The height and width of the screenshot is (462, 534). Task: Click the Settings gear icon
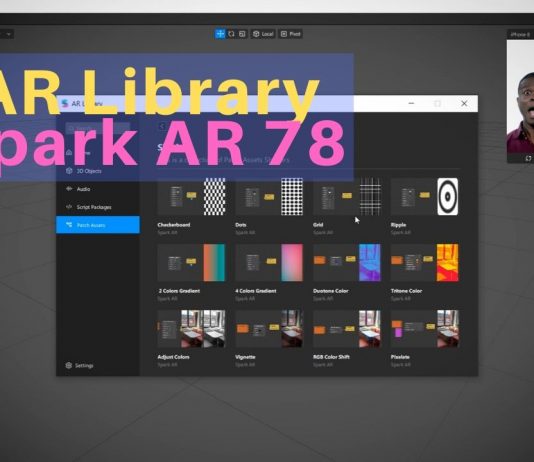(68, 365)
